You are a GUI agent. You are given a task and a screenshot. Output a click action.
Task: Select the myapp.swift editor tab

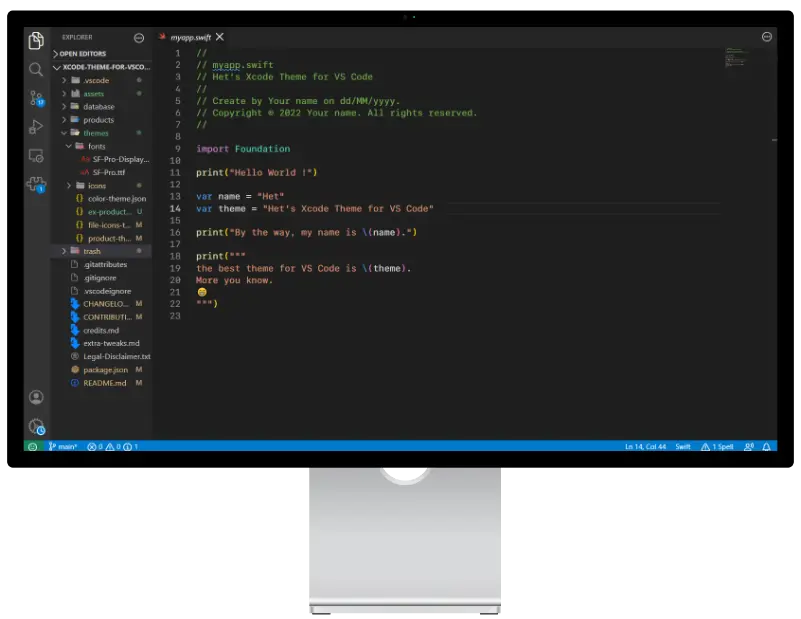click(191, 37)
